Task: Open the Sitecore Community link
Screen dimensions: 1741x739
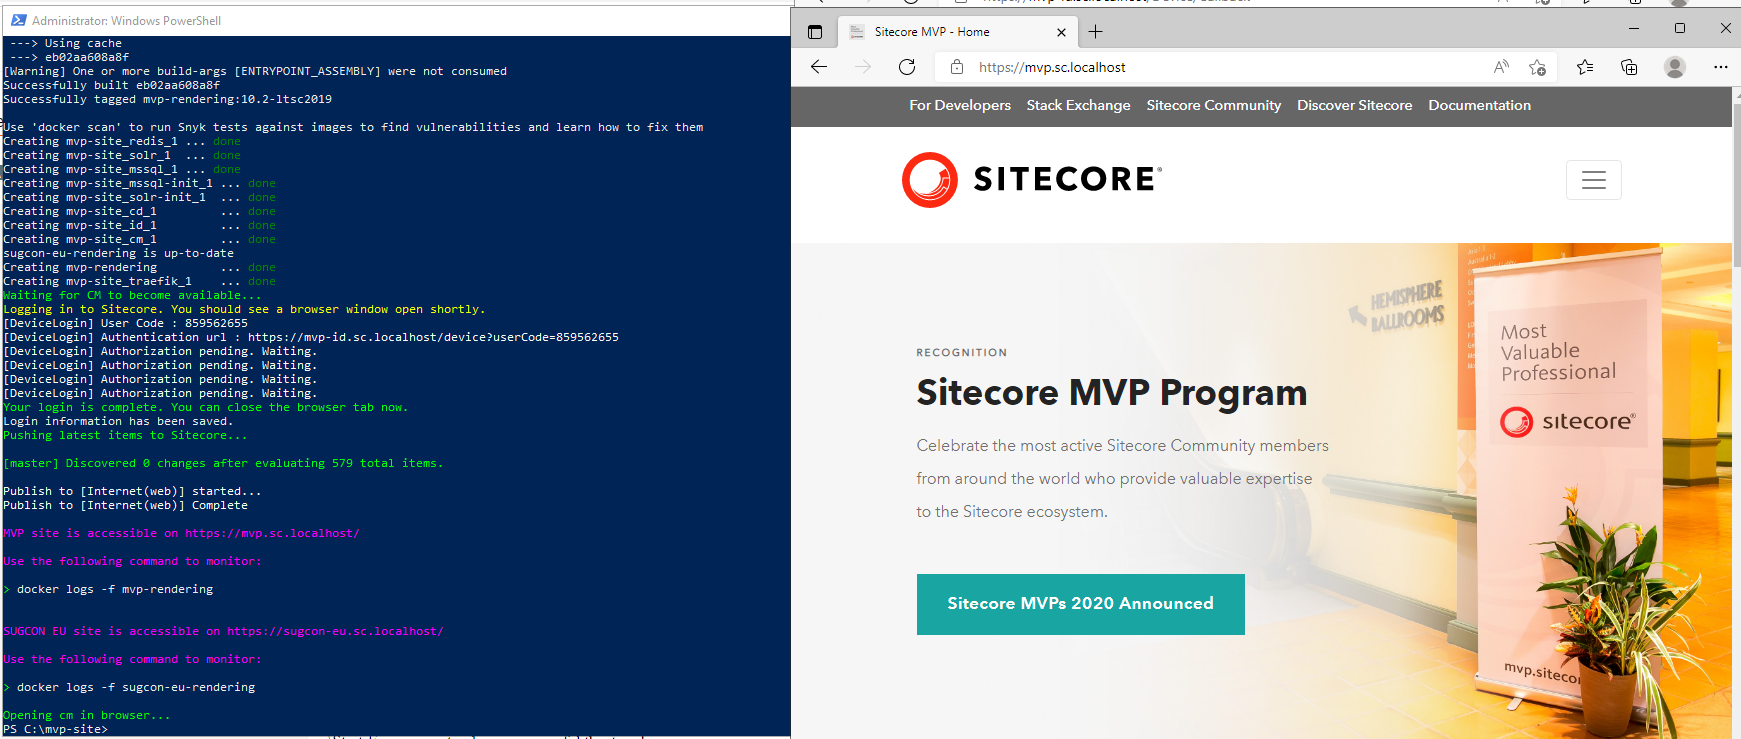Action: pos(1214,105)
